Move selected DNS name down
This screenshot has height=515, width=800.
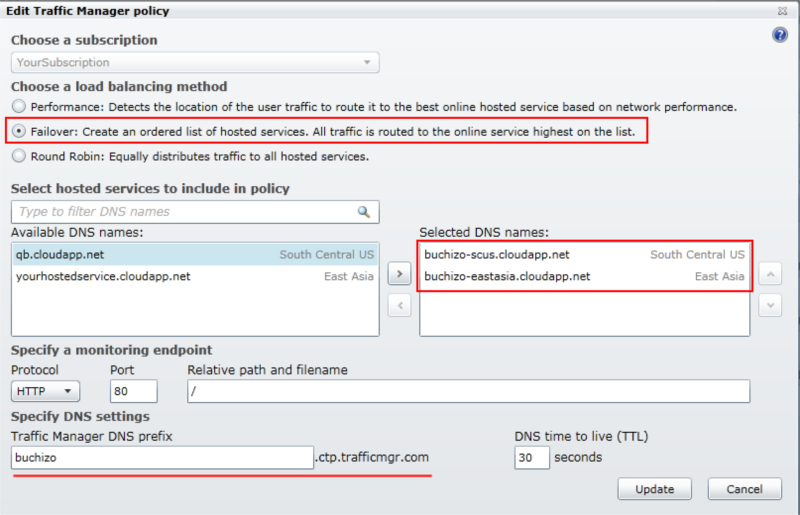[x=770, y=306]
